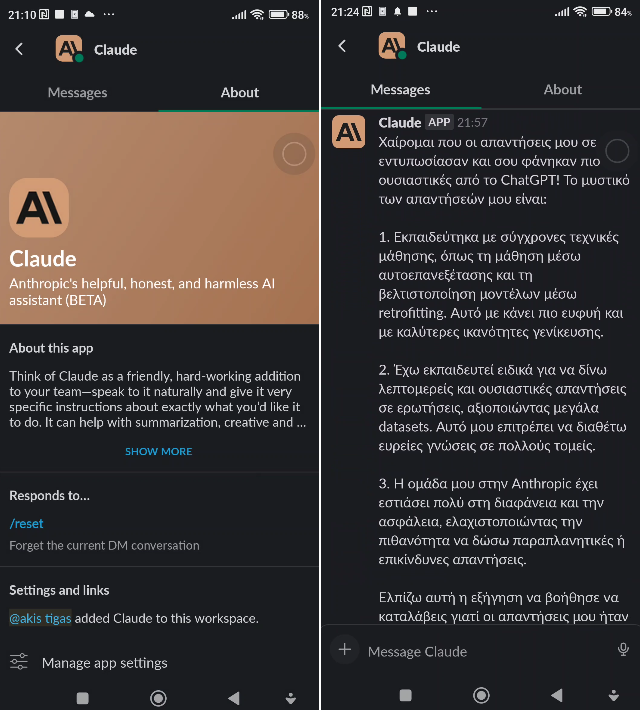Tap the microphone voice message icon
This screenshot has height=710, width=640.
click(623, 650)
